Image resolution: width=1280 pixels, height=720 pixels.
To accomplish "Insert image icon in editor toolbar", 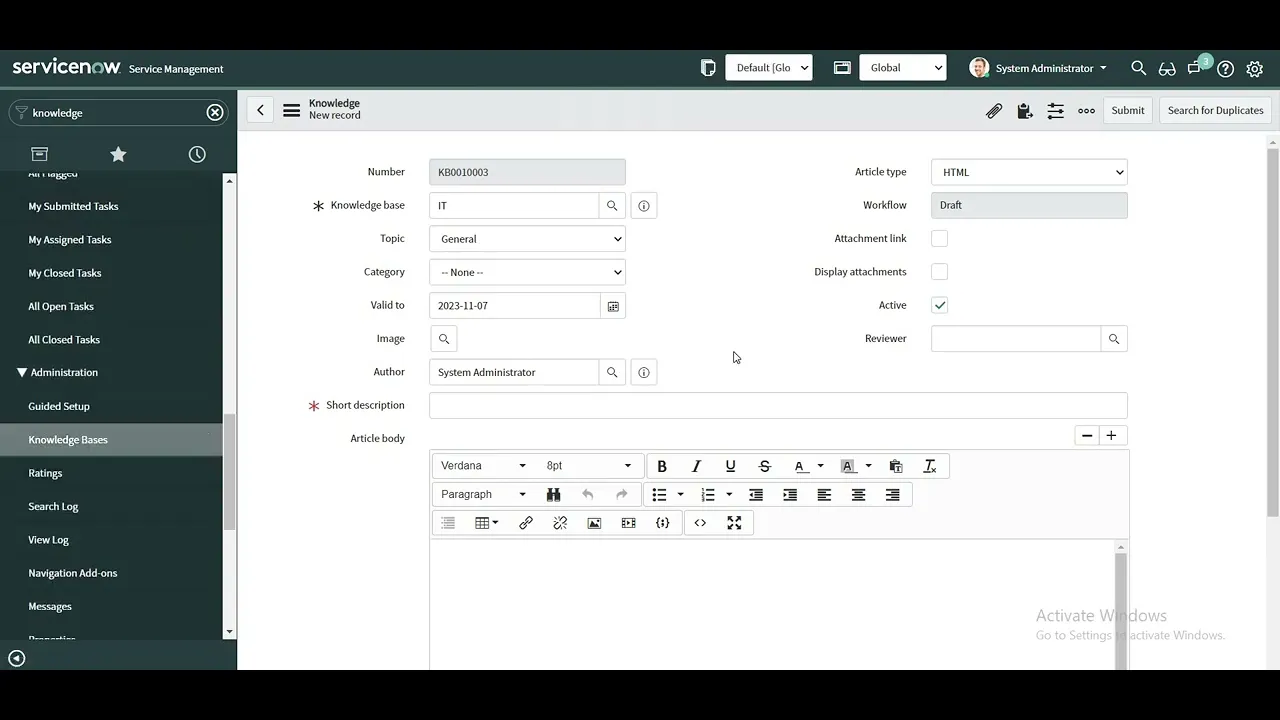I will [594, 523].
